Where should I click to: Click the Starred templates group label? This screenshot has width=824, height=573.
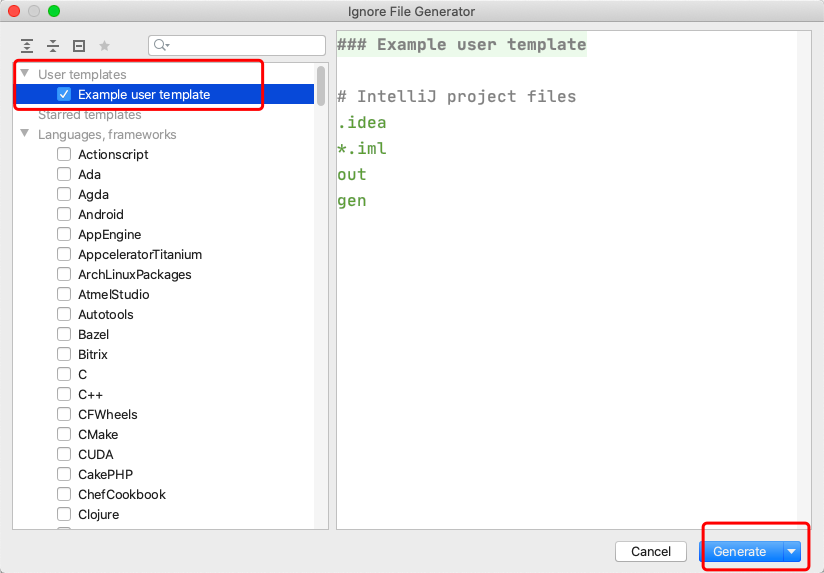[x=89, y=115]
